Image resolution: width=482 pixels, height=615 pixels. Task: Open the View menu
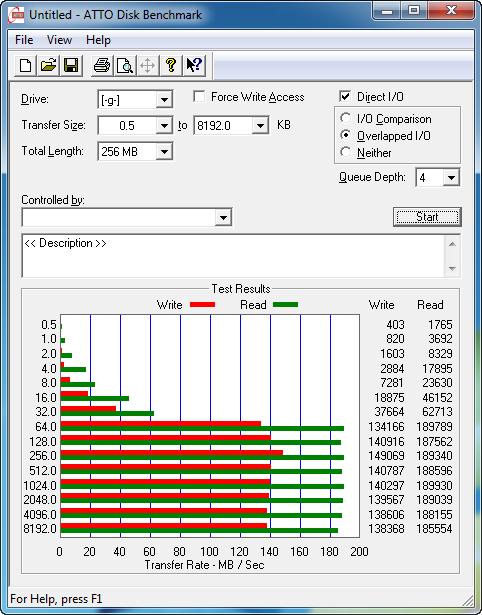click(x=59, y=40)
